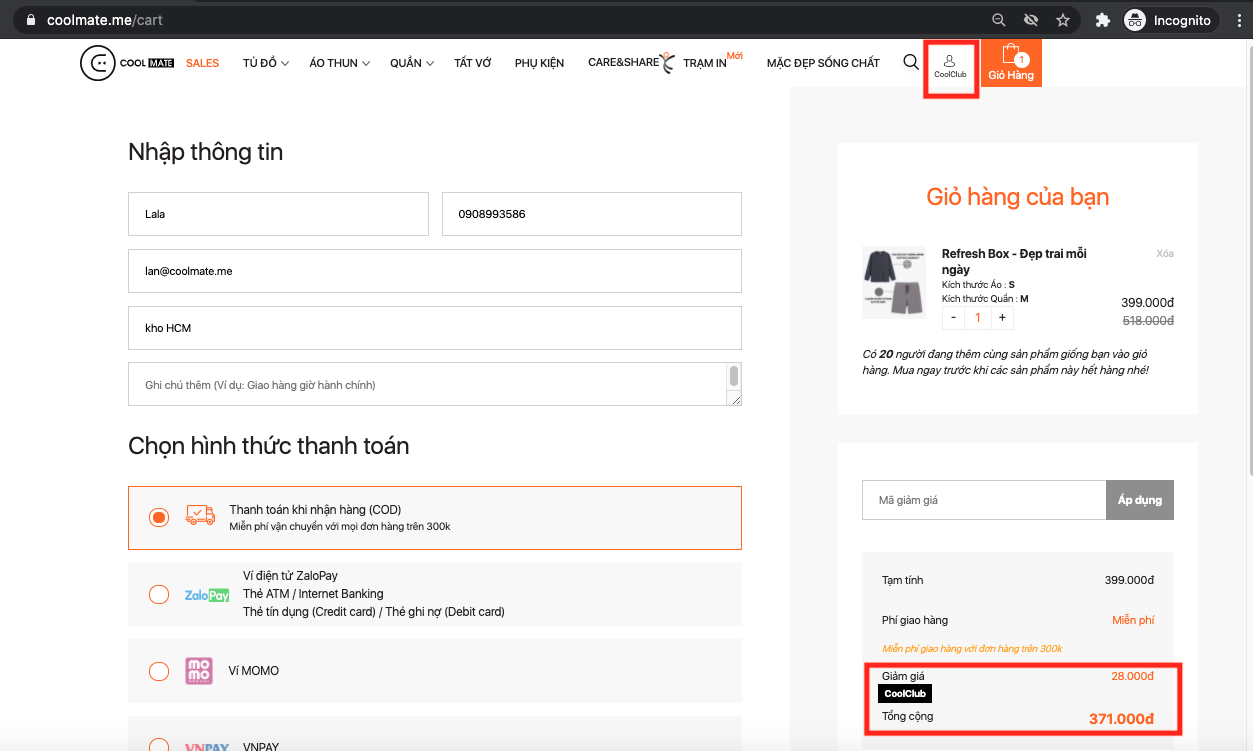The width and height of the screenshot is (1253, 751).
Task: Open the SALES menu item
Action: (x=202, y=63)
